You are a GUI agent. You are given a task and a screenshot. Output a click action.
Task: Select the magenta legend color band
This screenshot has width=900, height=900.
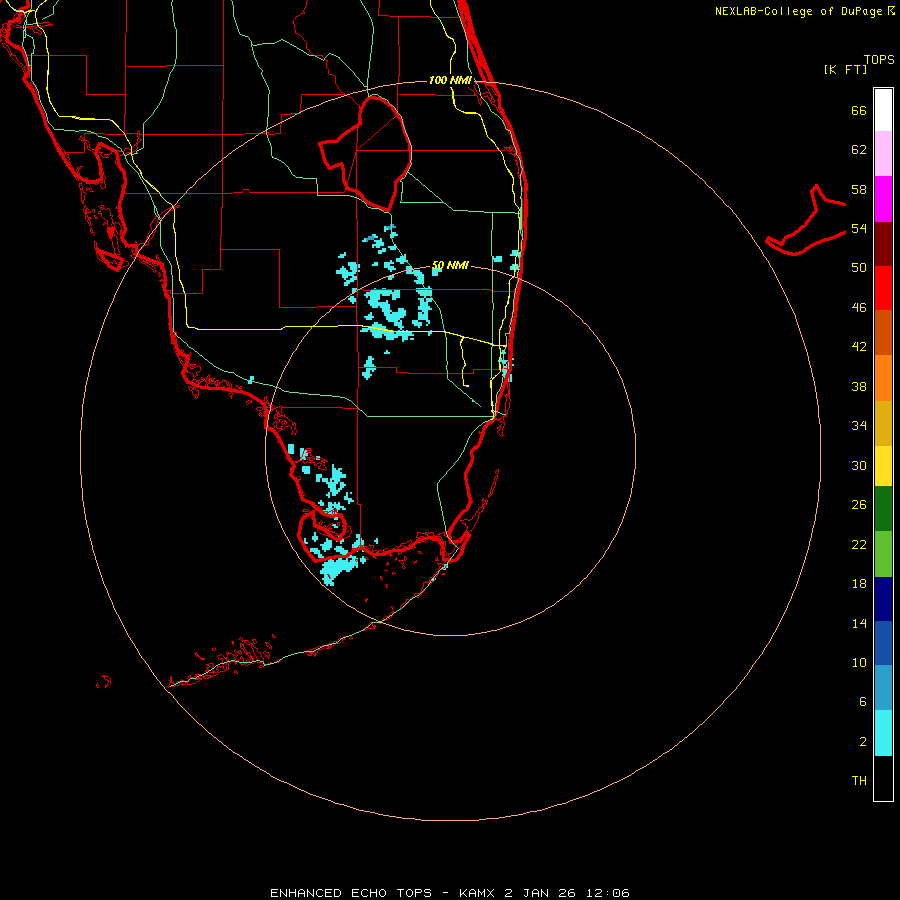[x=883, y=199]
